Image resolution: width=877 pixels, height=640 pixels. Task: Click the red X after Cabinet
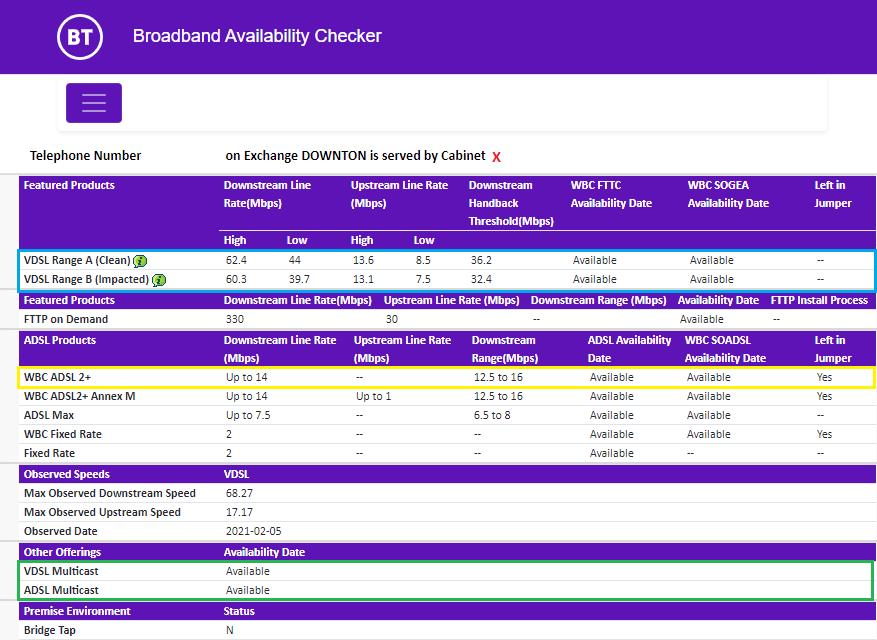coord(496,157)
